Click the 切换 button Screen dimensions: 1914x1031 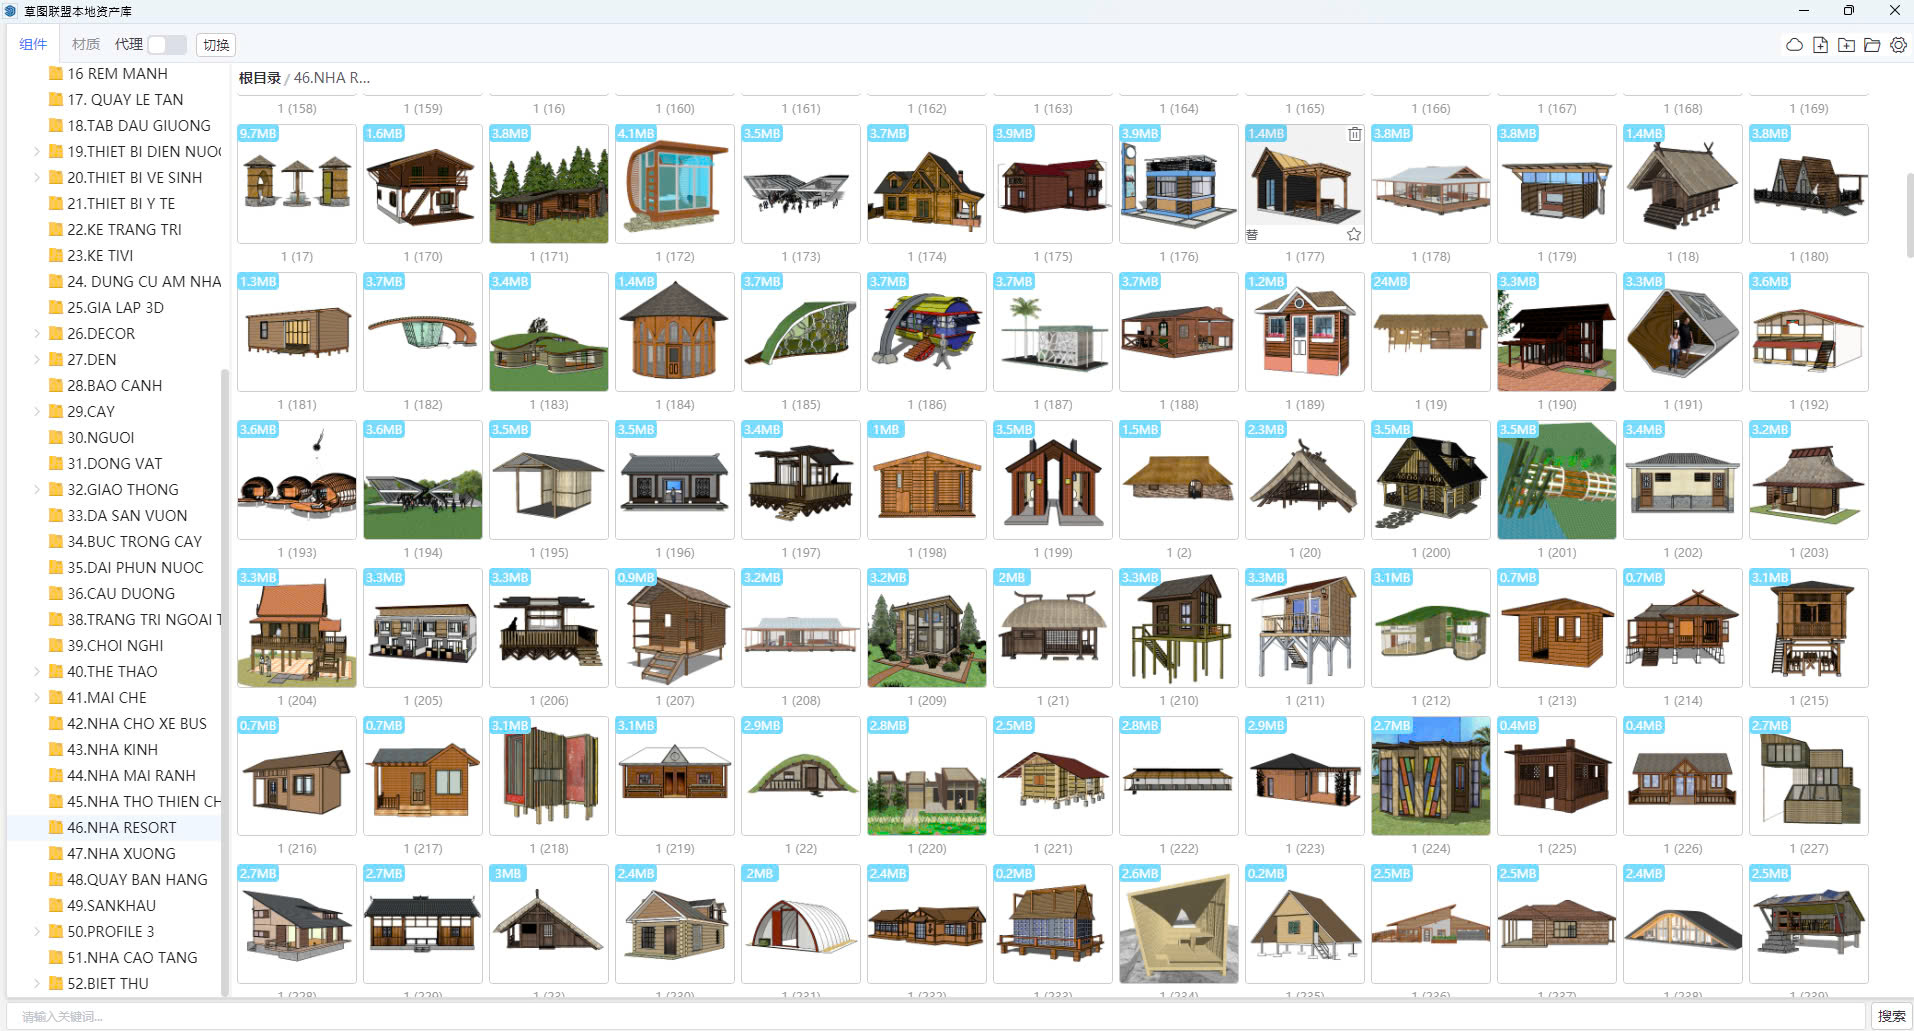pyautogui.click(x=216, y=45)
